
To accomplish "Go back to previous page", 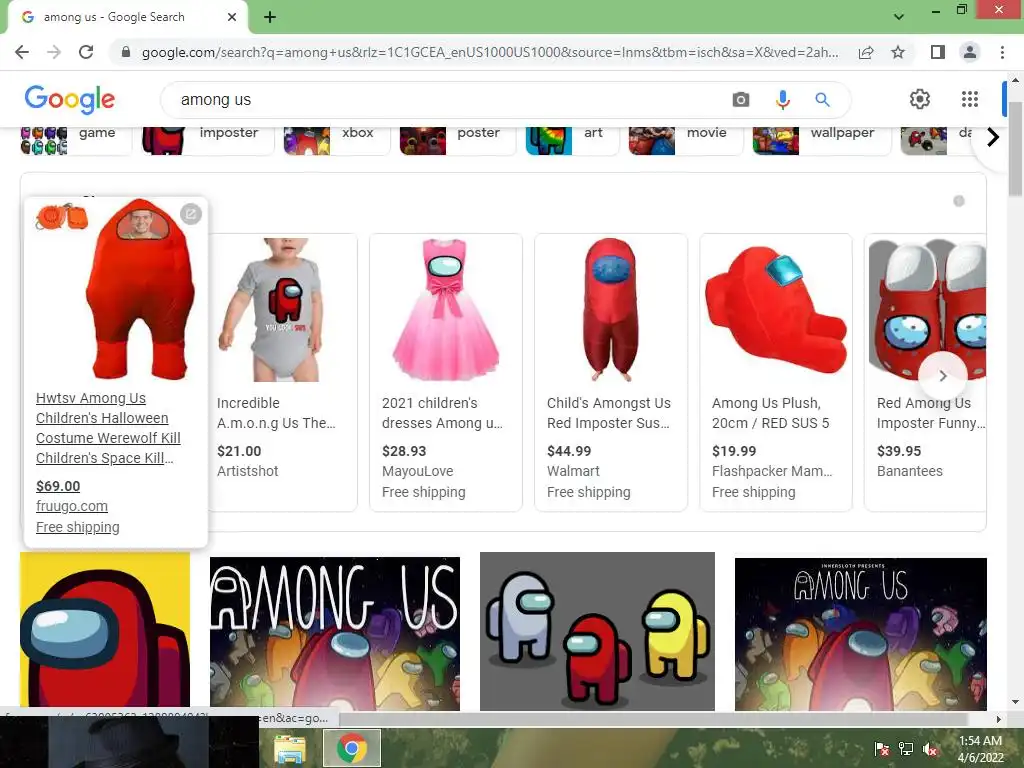I will click(x=22, y=52).
